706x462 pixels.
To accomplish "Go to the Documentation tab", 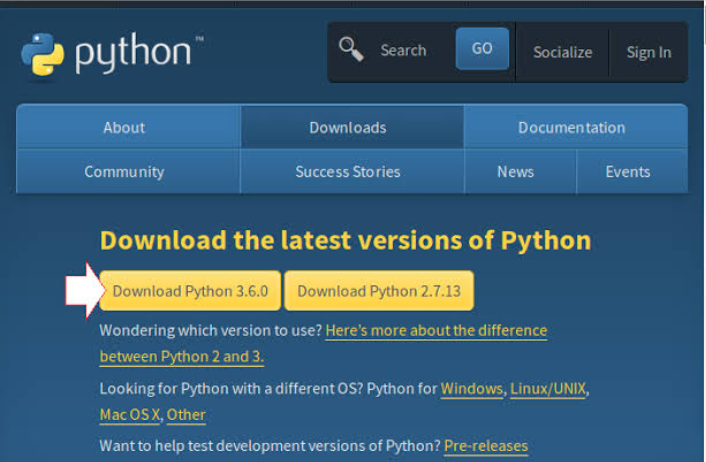I will coord(571,127).
